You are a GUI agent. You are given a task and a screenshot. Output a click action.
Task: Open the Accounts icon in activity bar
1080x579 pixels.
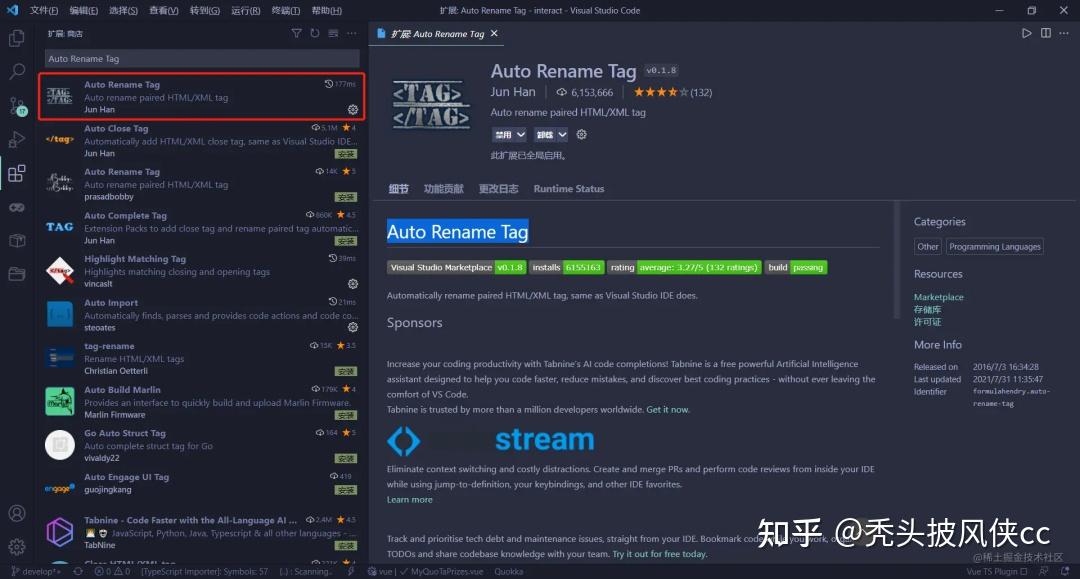(x=17, y=514)
